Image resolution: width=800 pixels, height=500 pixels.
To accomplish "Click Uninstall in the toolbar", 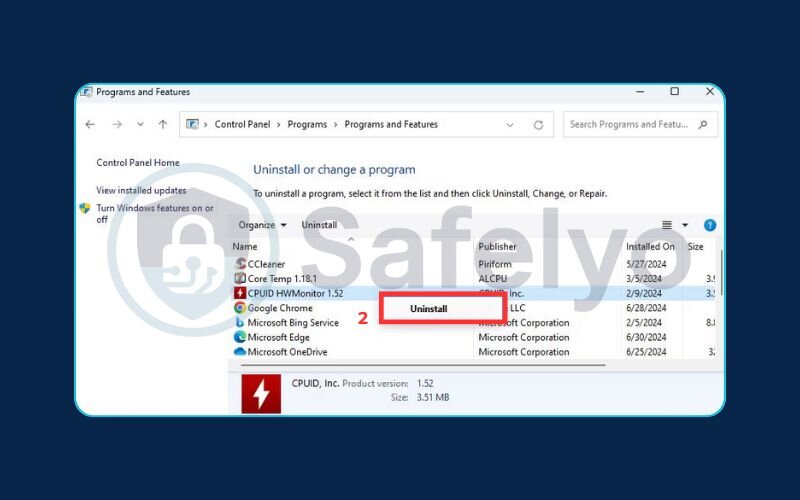I will [319, 225].
